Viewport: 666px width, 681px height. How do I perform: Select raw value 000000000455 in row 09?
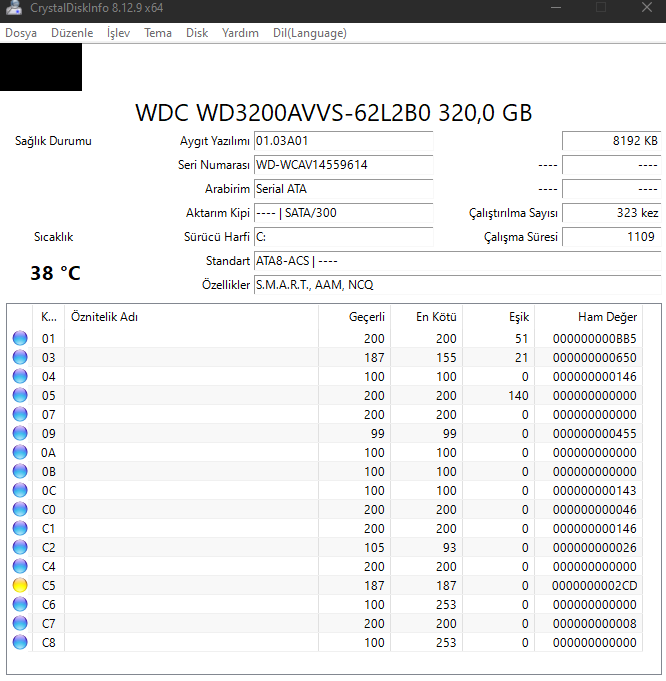[594, 433]
